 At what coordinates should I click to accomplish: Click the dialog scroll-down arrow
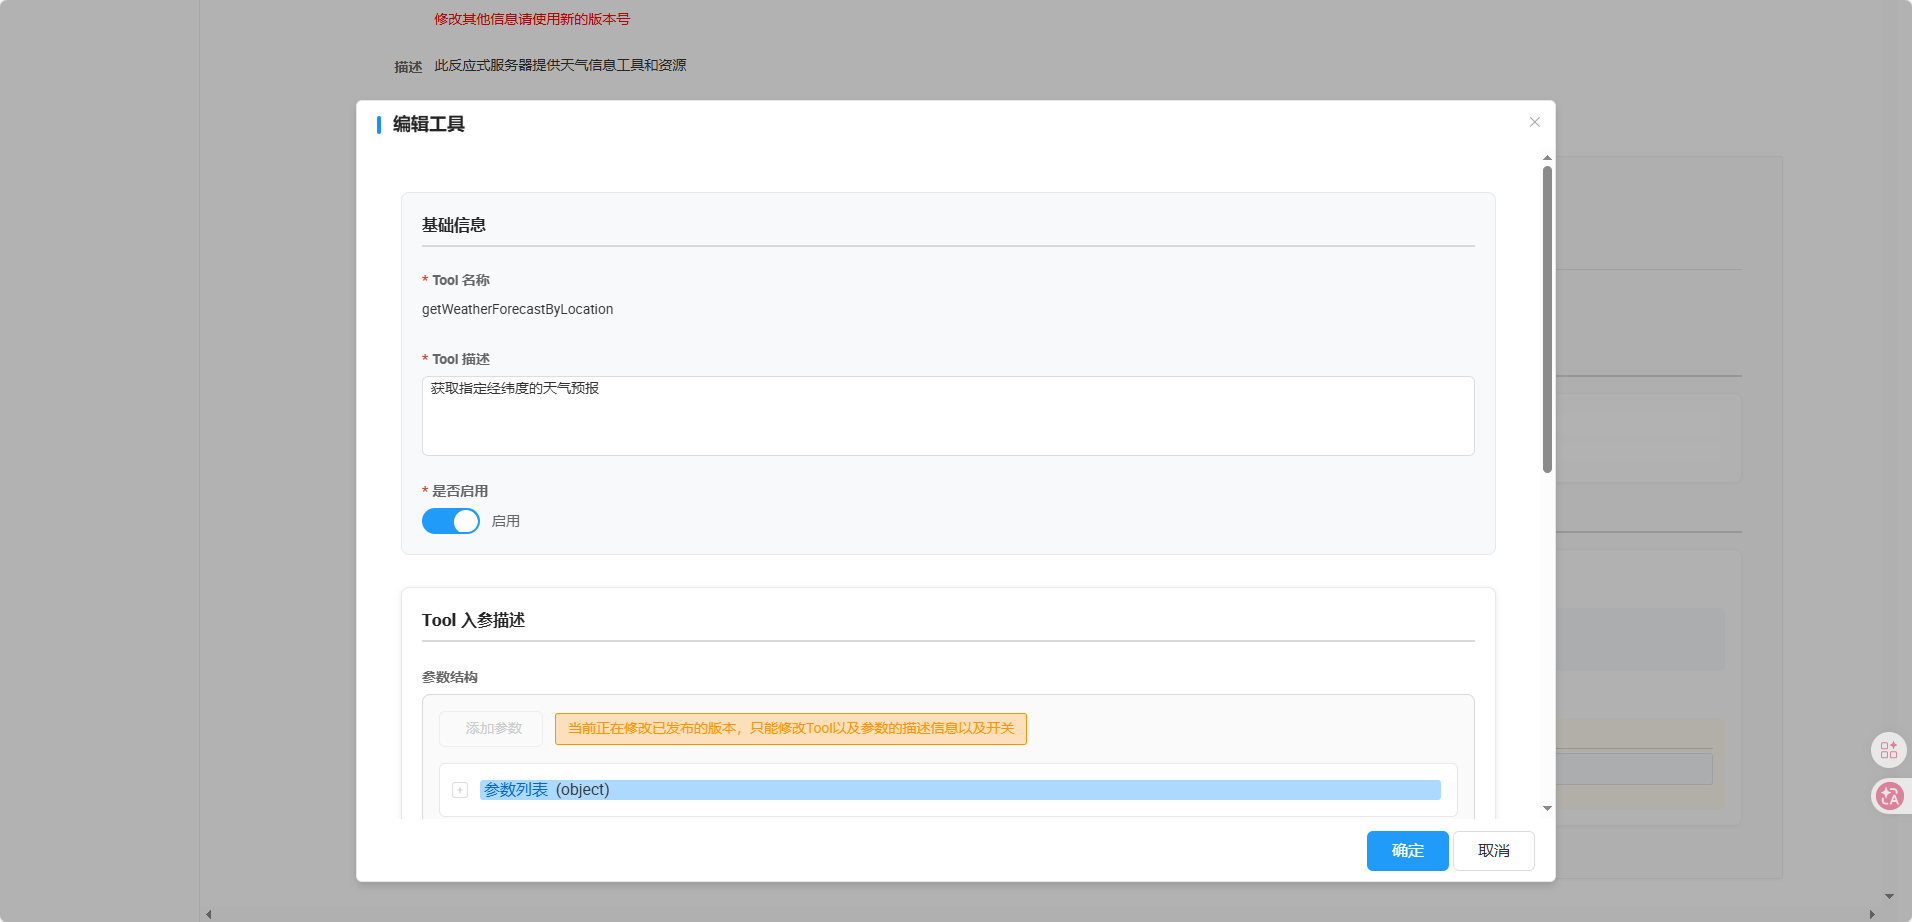1547,808
